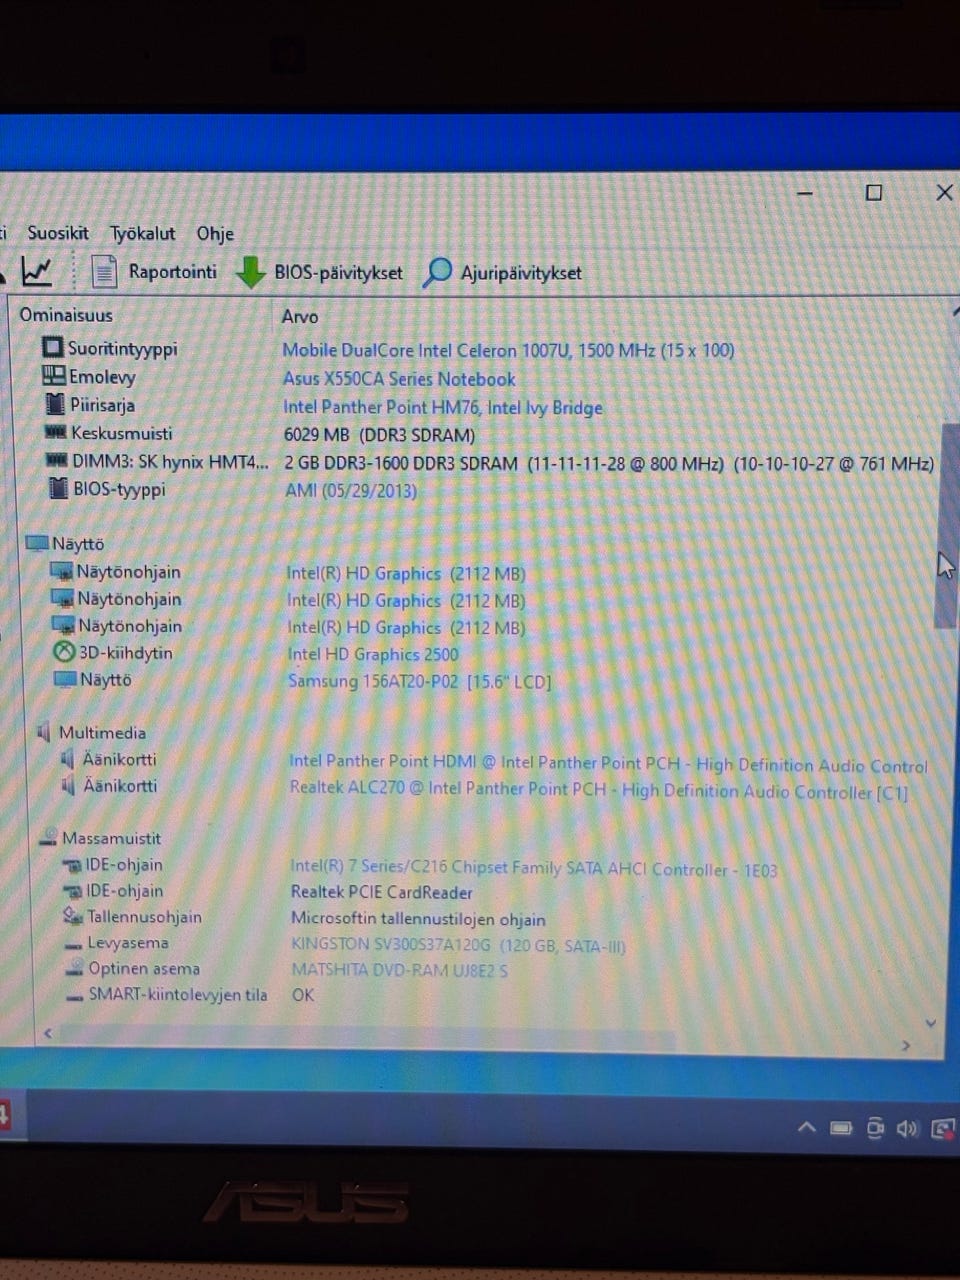
Task: Sort by the Arvo column header
Action: 300,316
